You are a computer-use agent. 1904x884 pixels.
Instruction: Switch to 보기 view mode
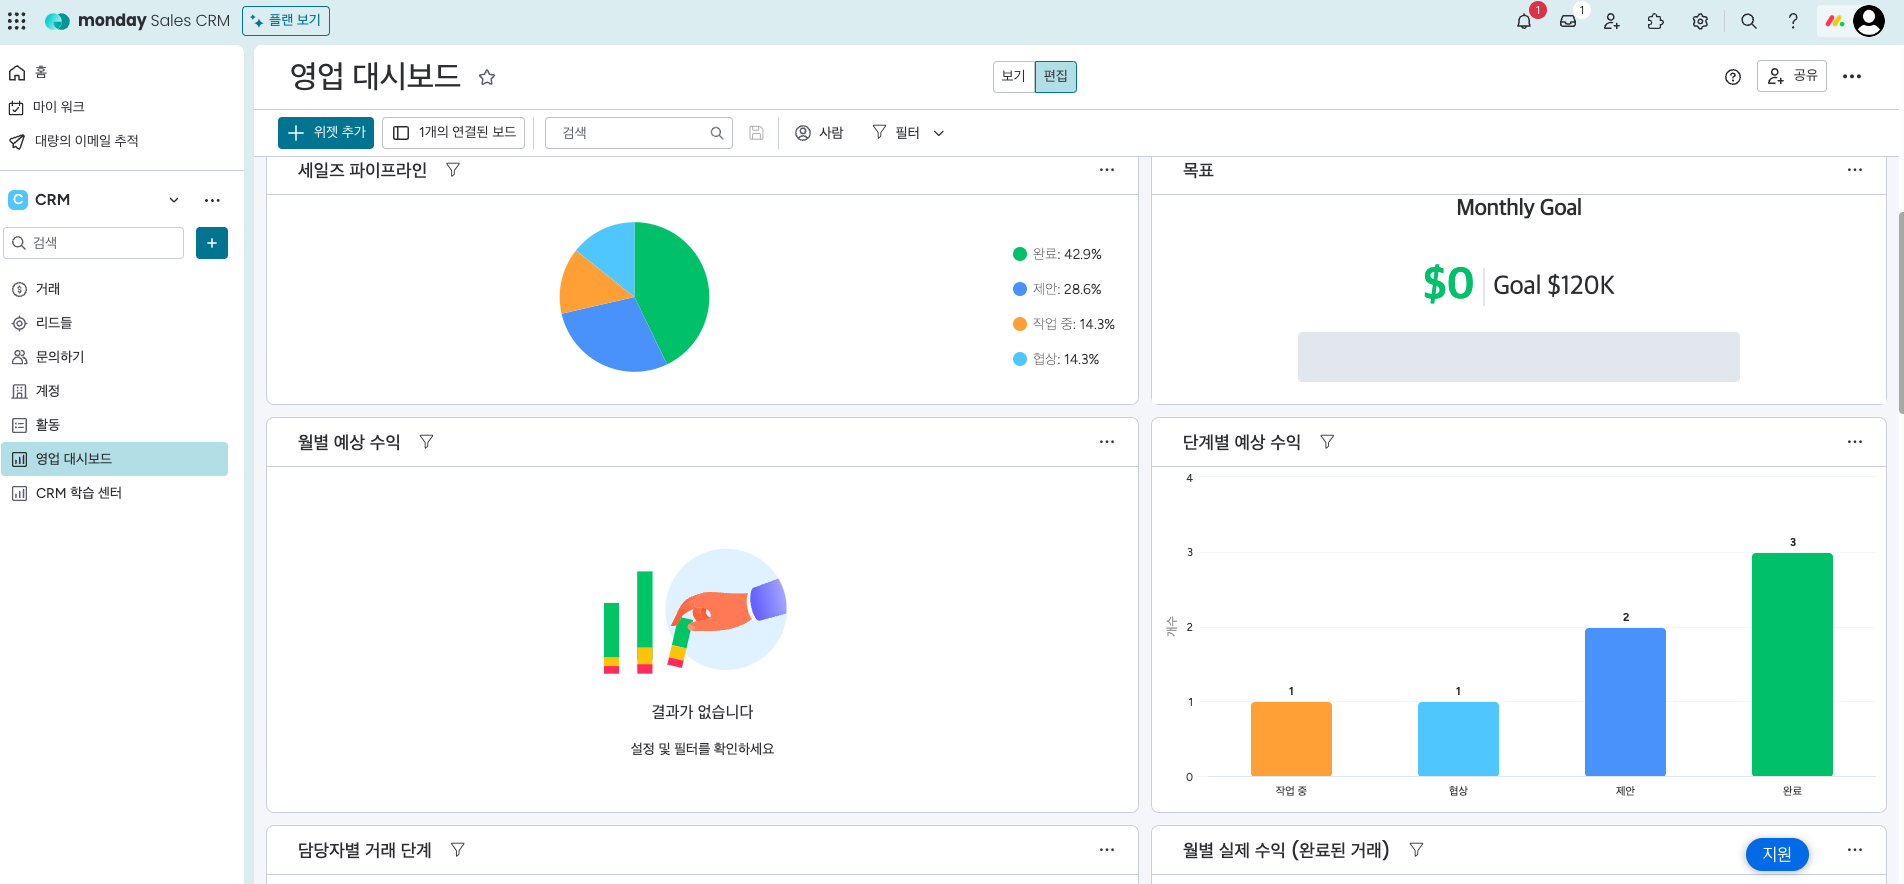pos(1013,77)
